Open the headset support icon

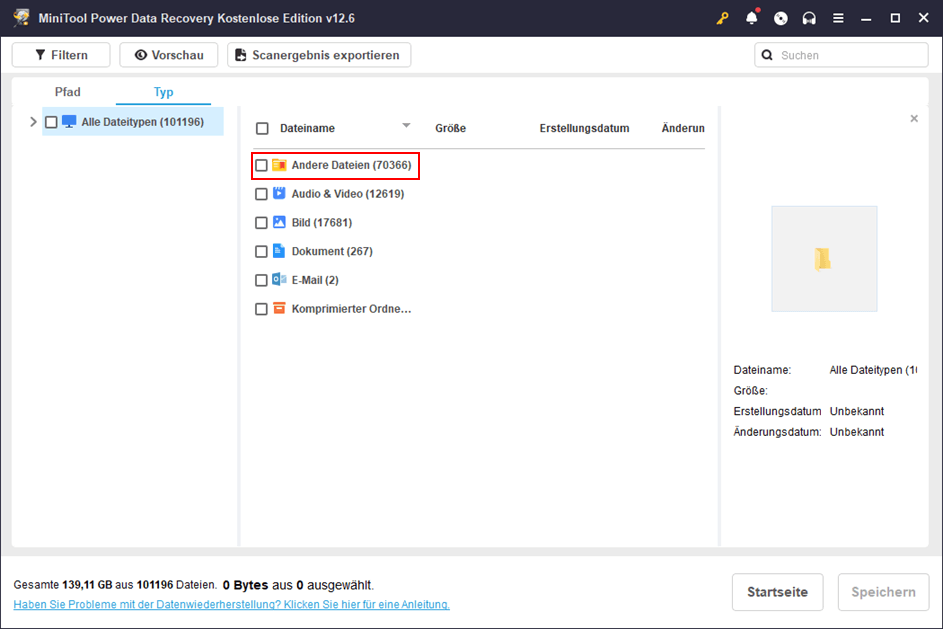tap(809, 18)
